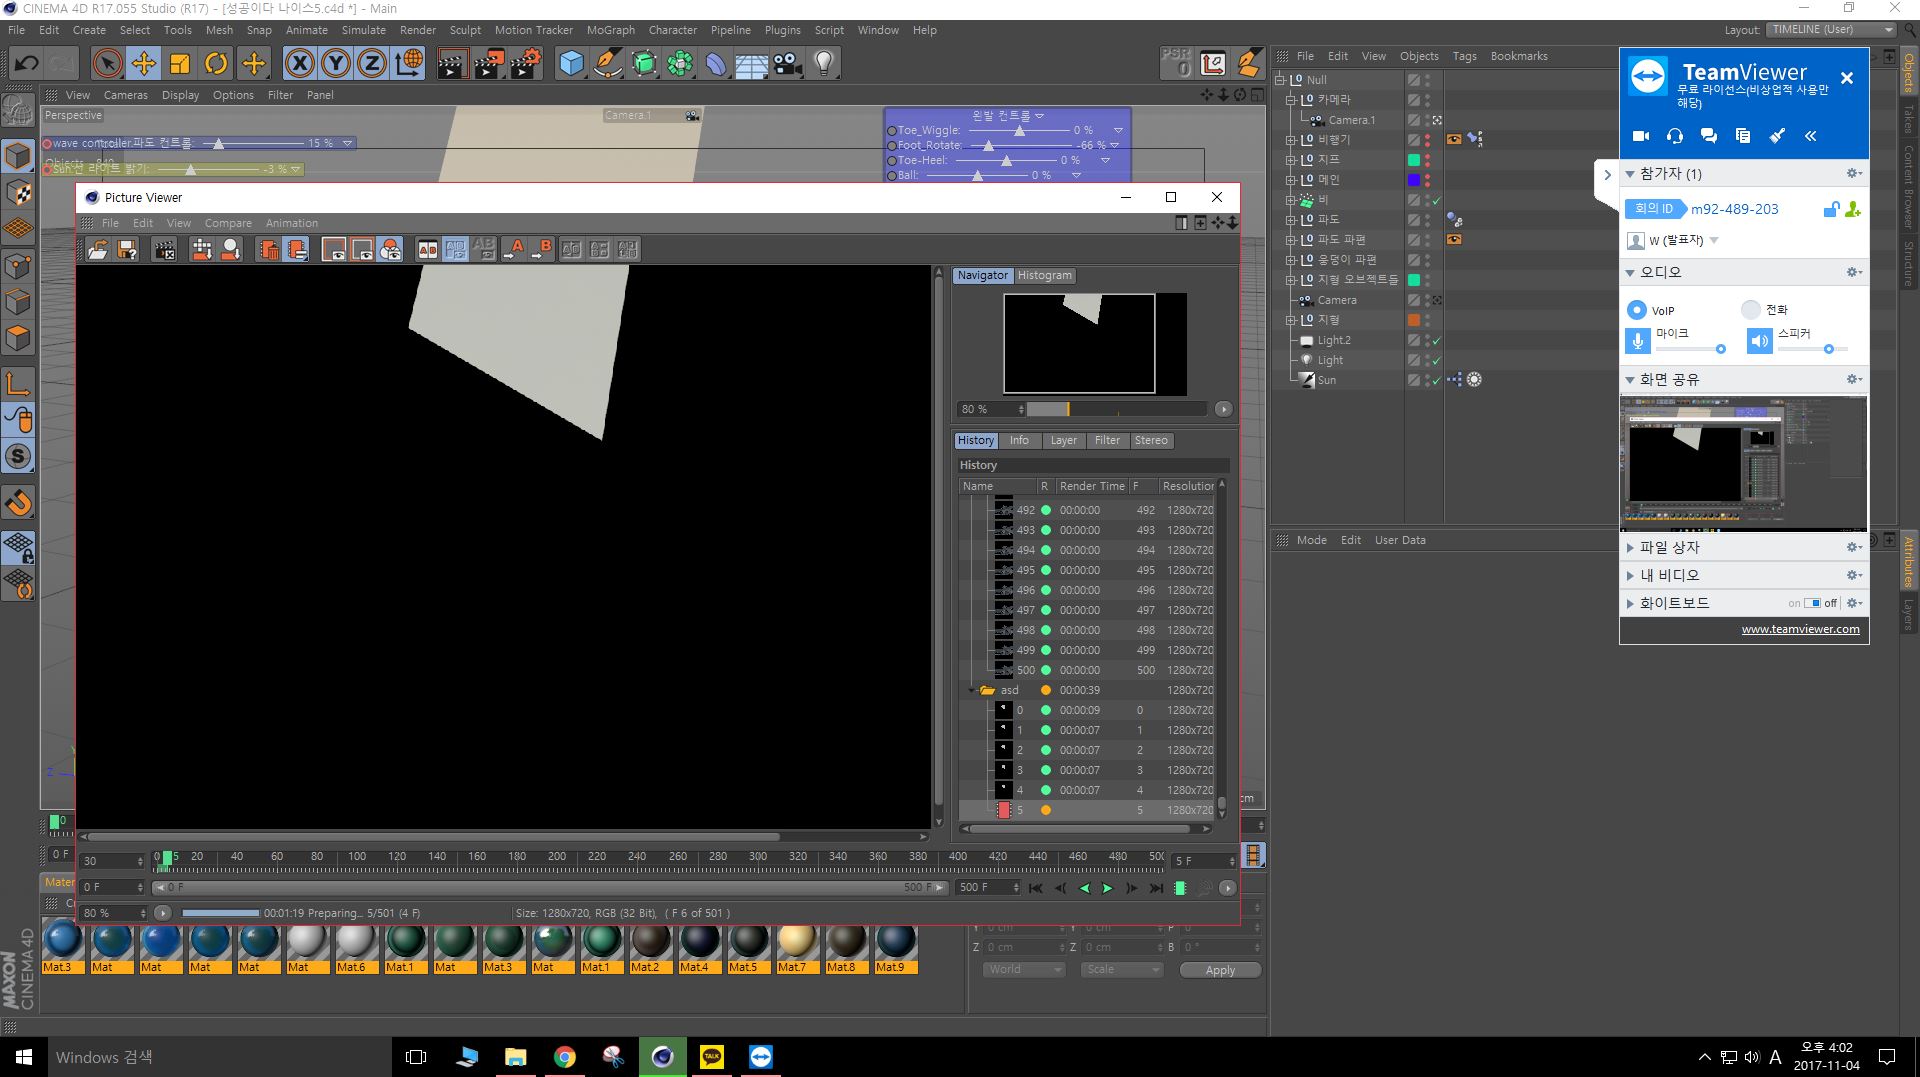Toggle Z axis lock icon

(372, 64)
